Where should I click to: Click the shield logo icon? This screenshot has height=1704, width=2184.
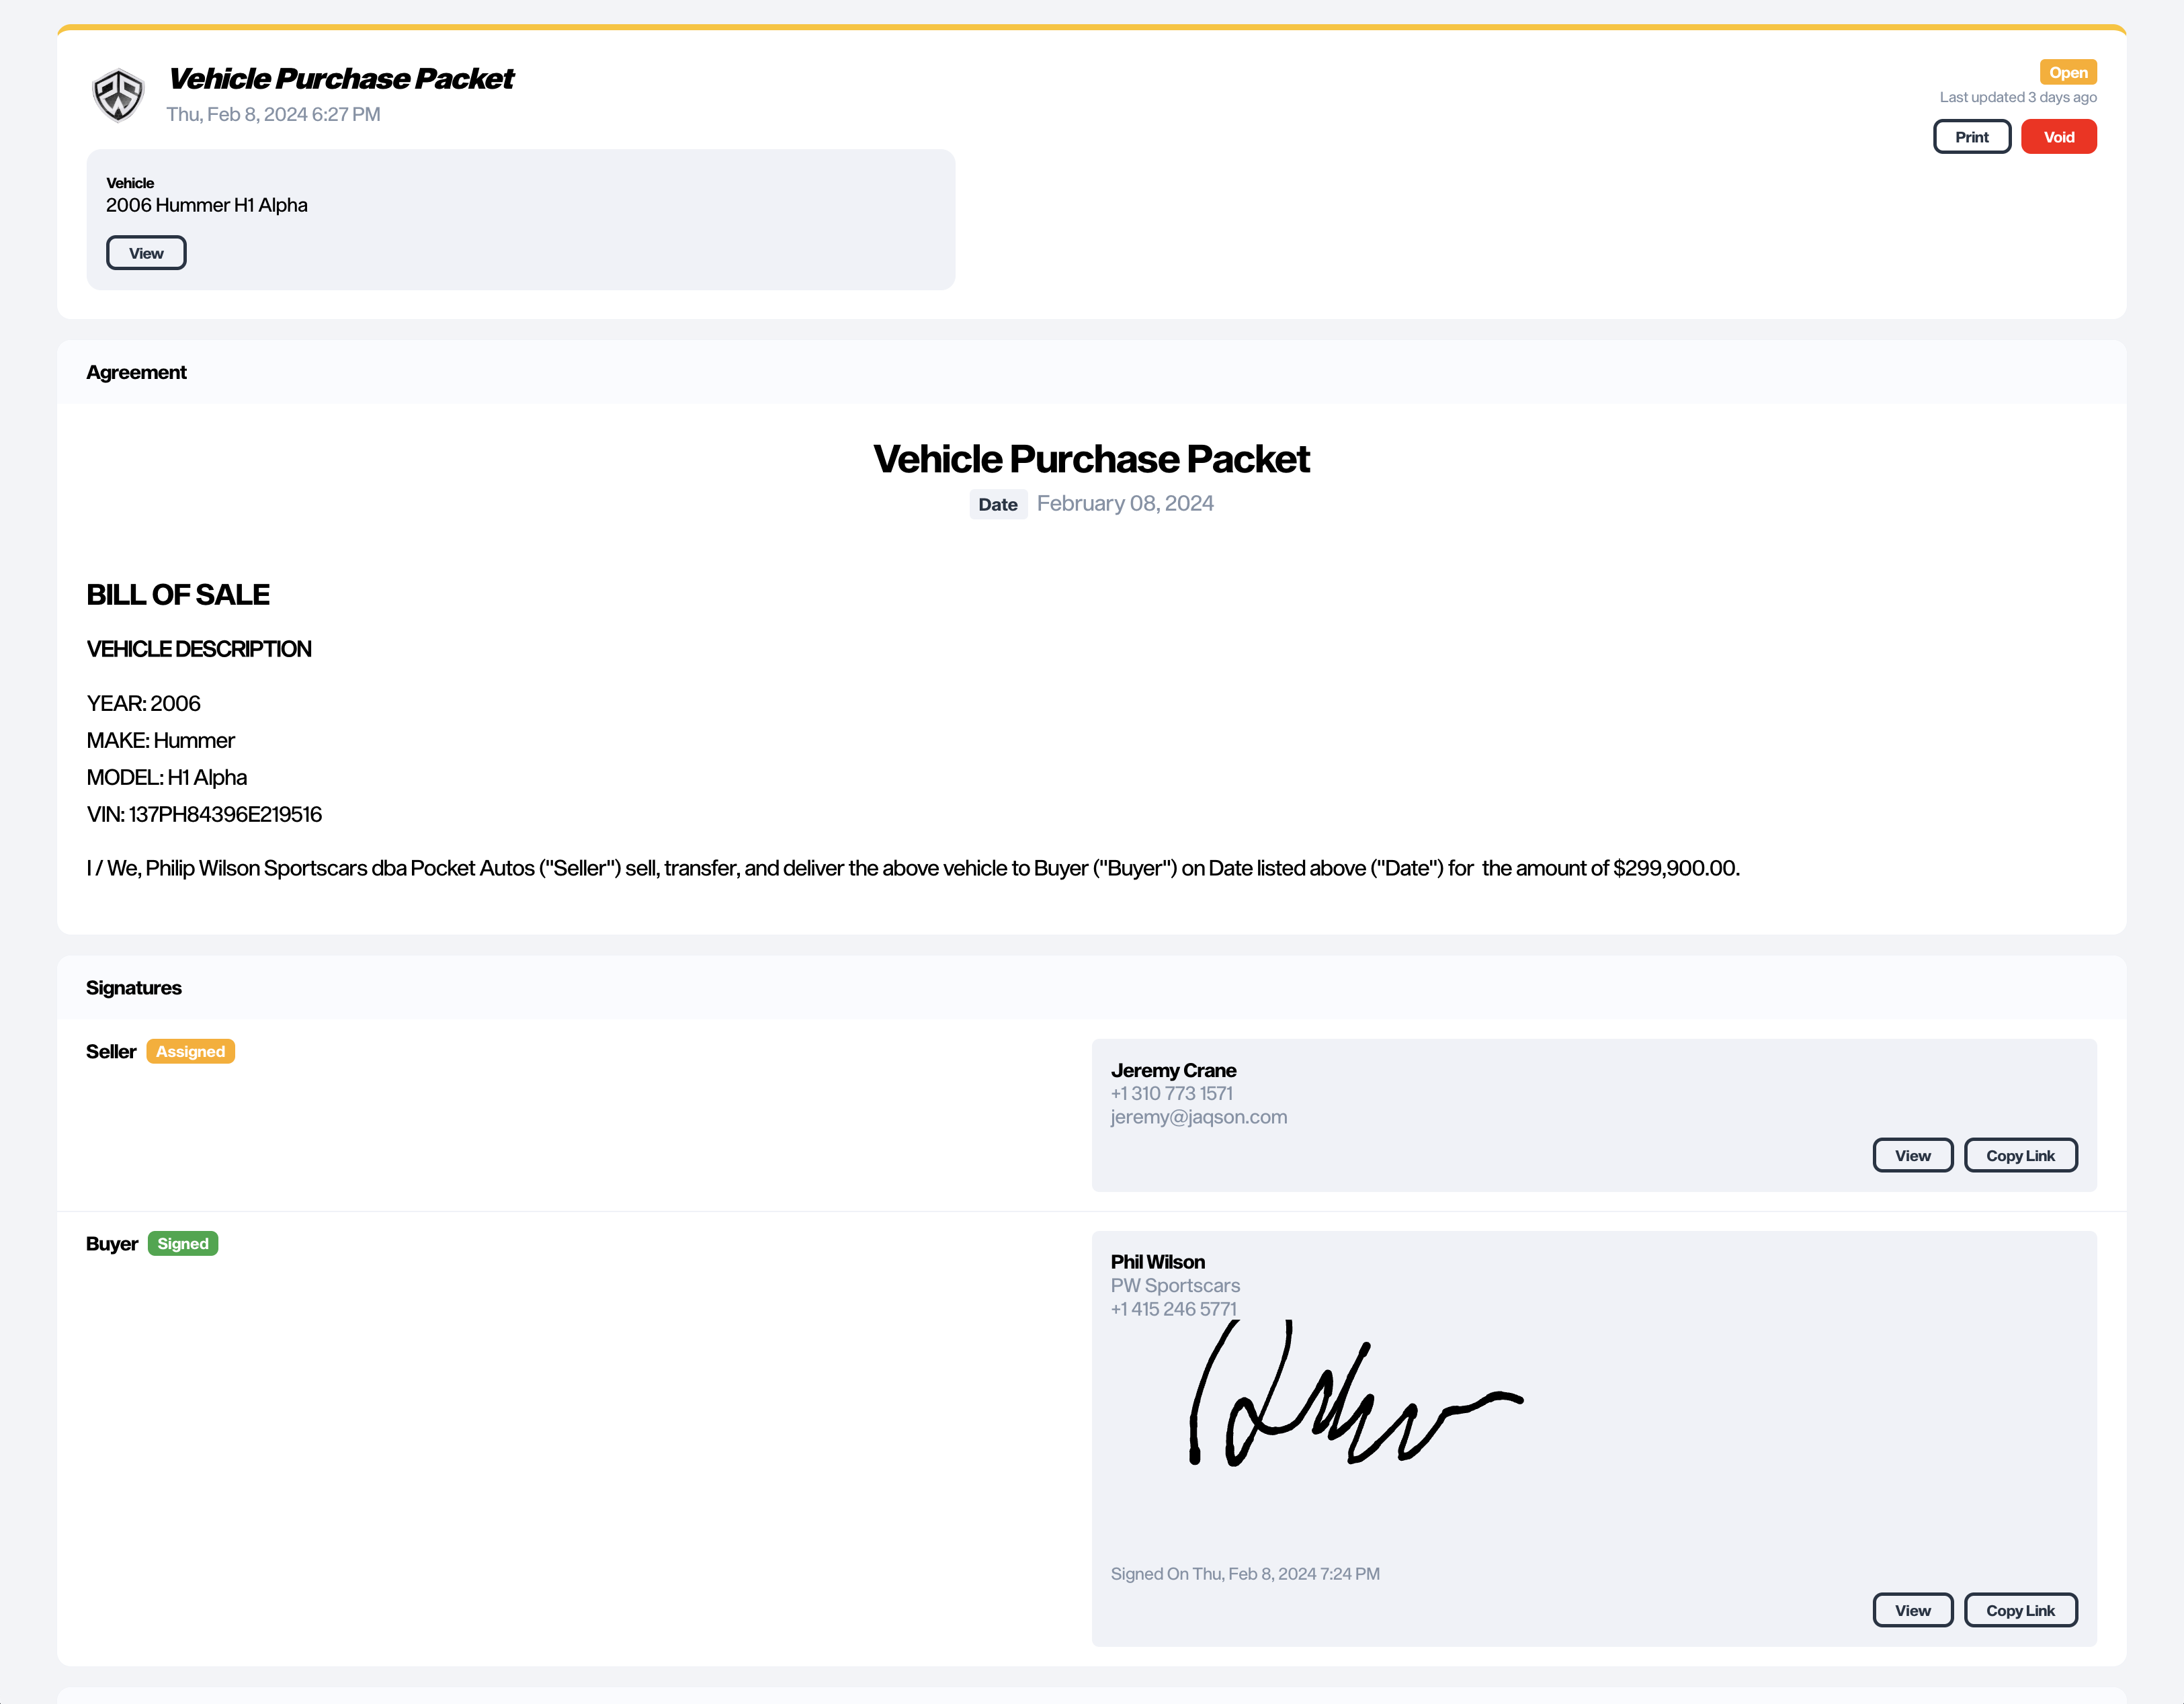click(118, 96)
